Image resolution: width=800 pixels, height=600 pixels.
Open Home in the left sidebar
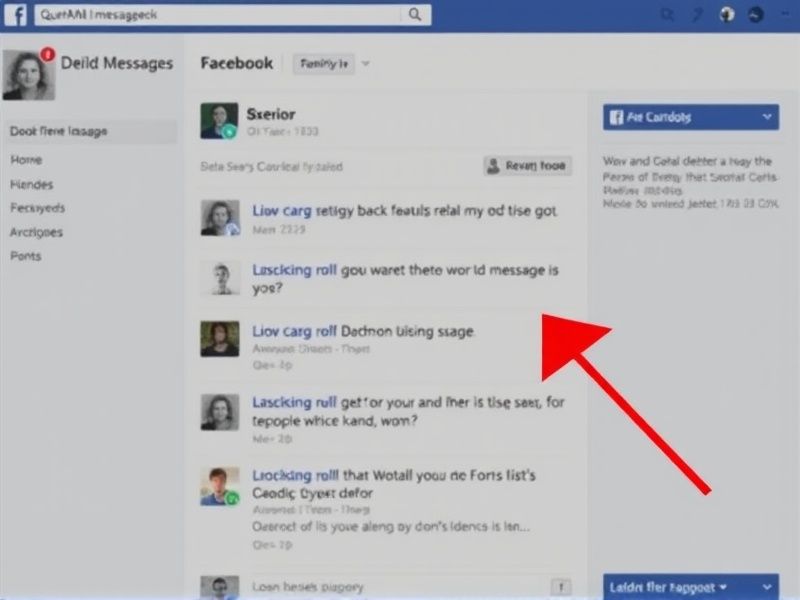click(x=27, y=160)
